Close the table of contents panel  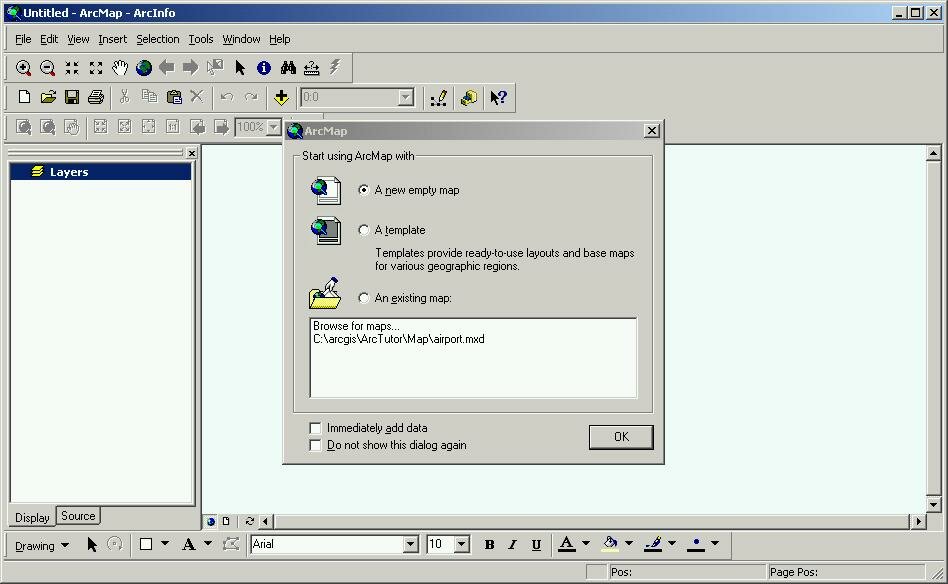click(x=192, y=154)
